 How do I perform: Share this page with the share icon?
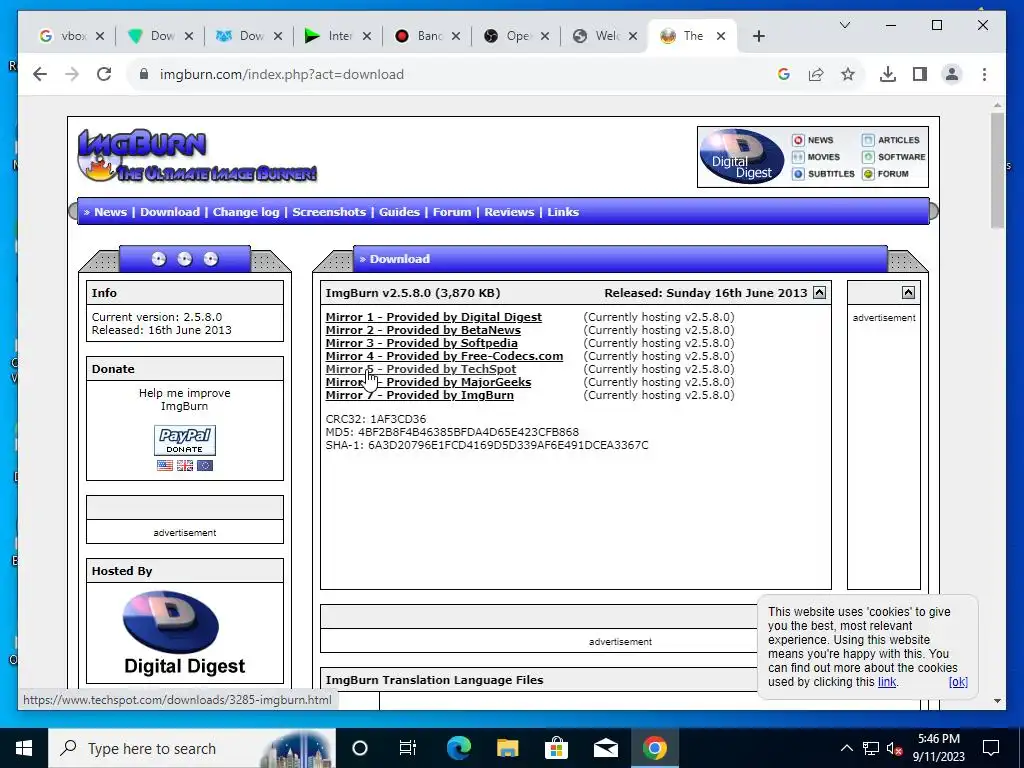point(816,74)
